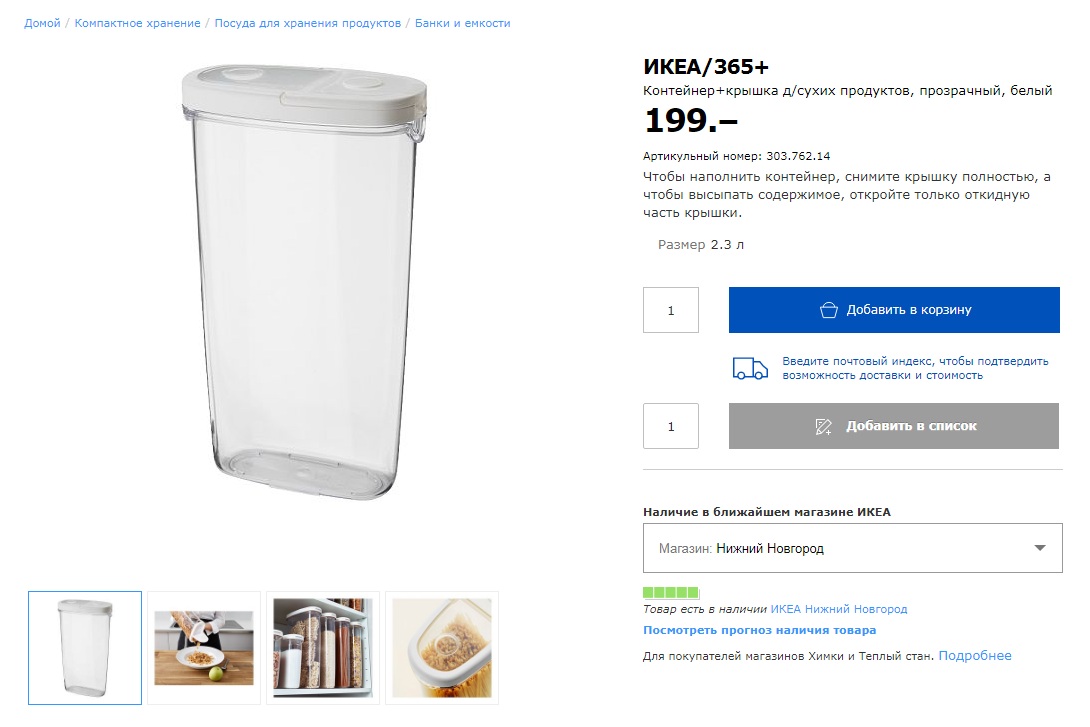This screenshot has width=1090, height=727.
Task: Select the pantry shelf containers thumbnail
Action: (x=323, y=648)
